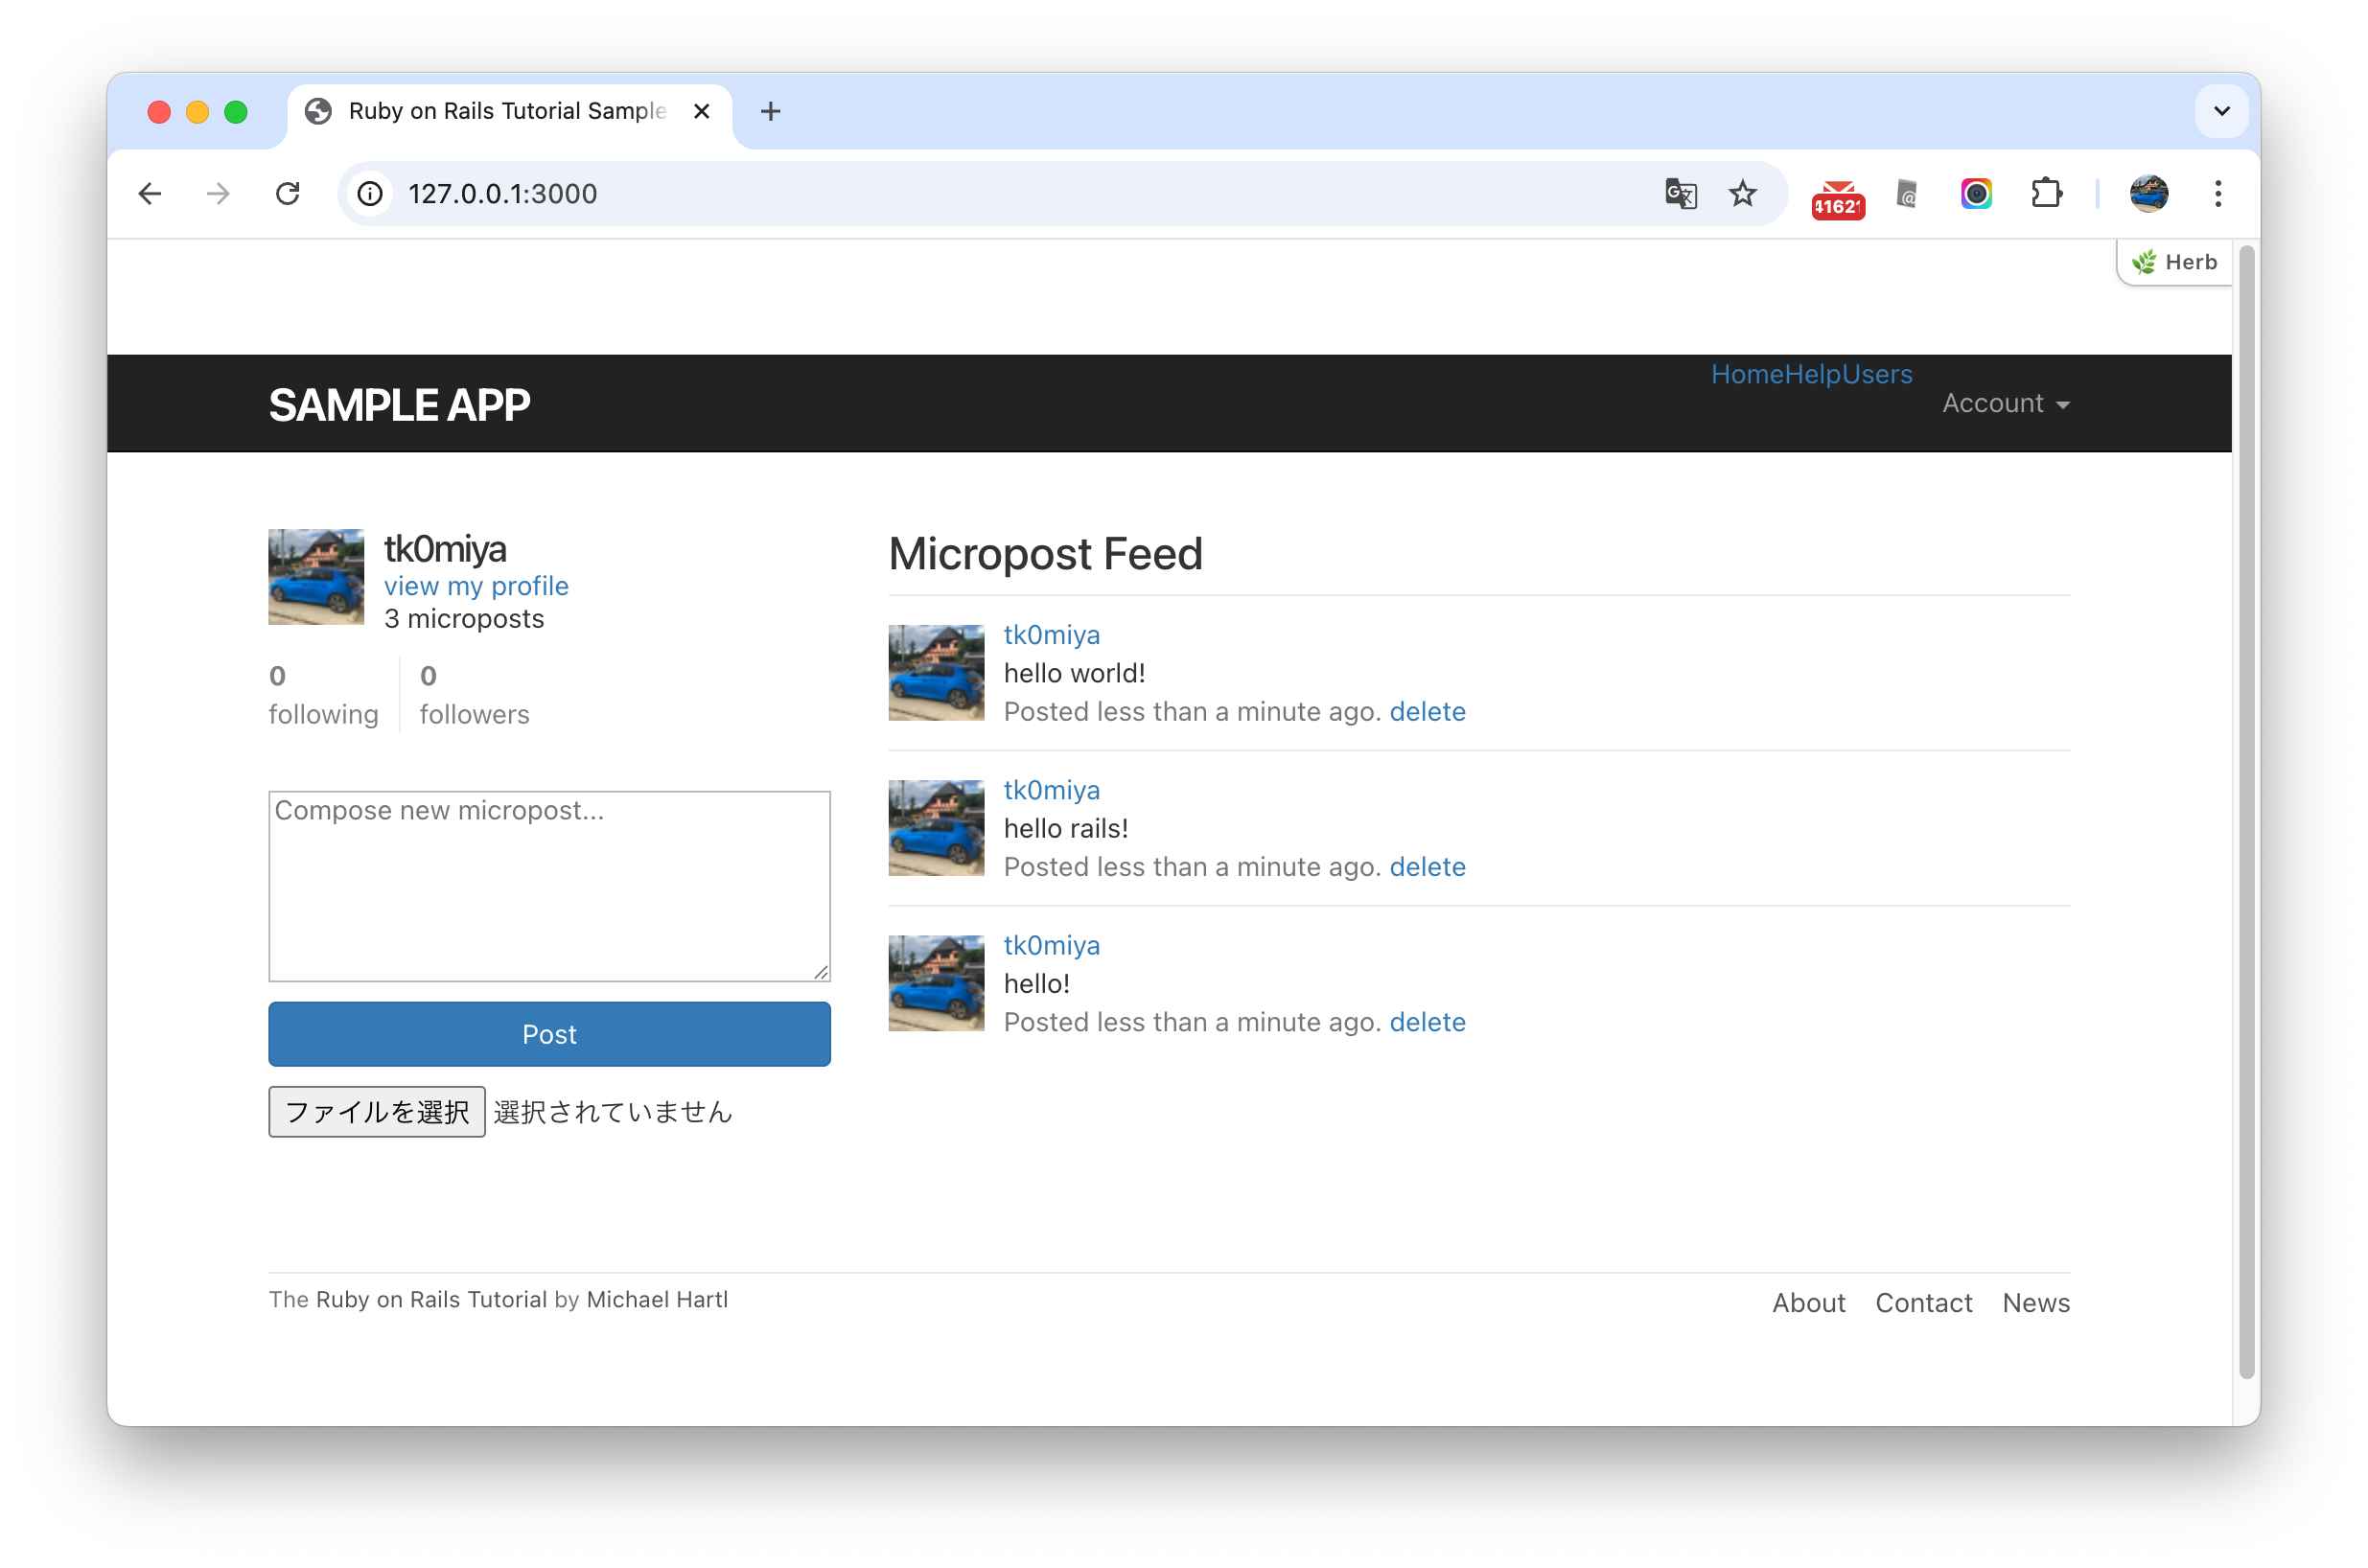Viewport: 2368px width, 1568px height.
Task: Click the 'view my profile' link
Action: point(476,586)
